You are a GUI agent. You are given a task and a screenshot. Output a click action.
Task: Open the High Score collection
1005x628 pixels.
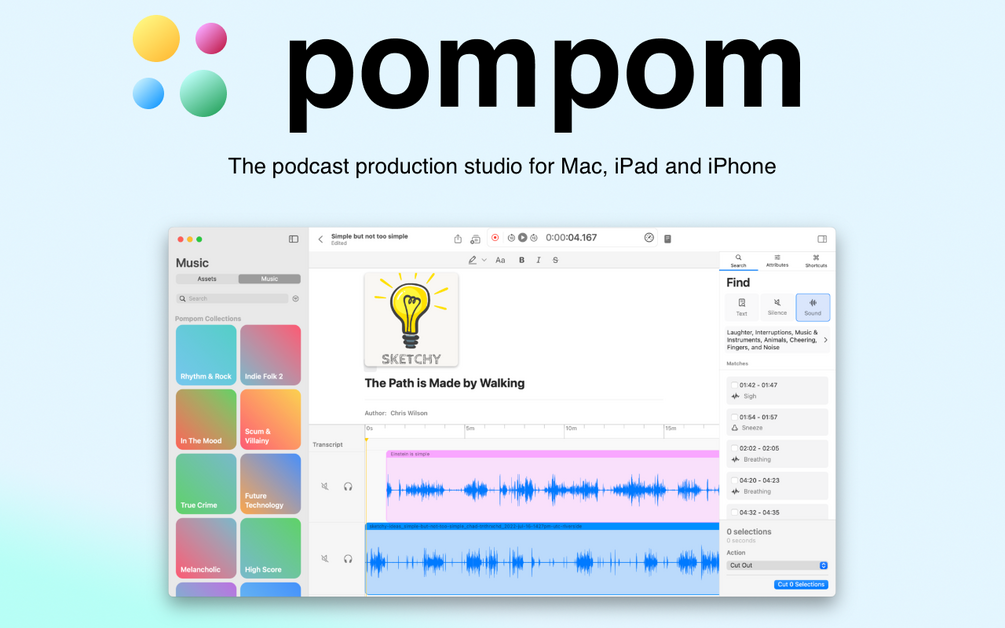tap(270, 548)
